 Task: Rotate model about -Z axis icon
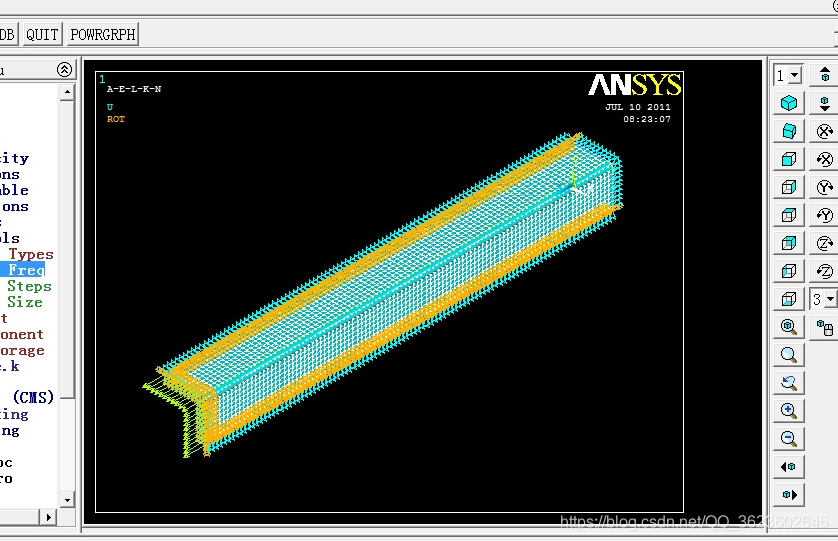[825, 271]
